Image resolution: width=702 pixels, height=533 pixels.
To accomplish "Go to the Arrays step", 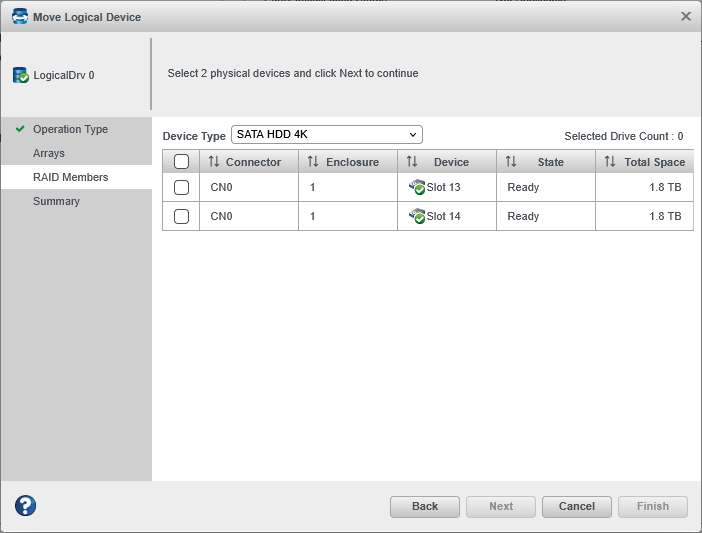I will click(48, 153).
